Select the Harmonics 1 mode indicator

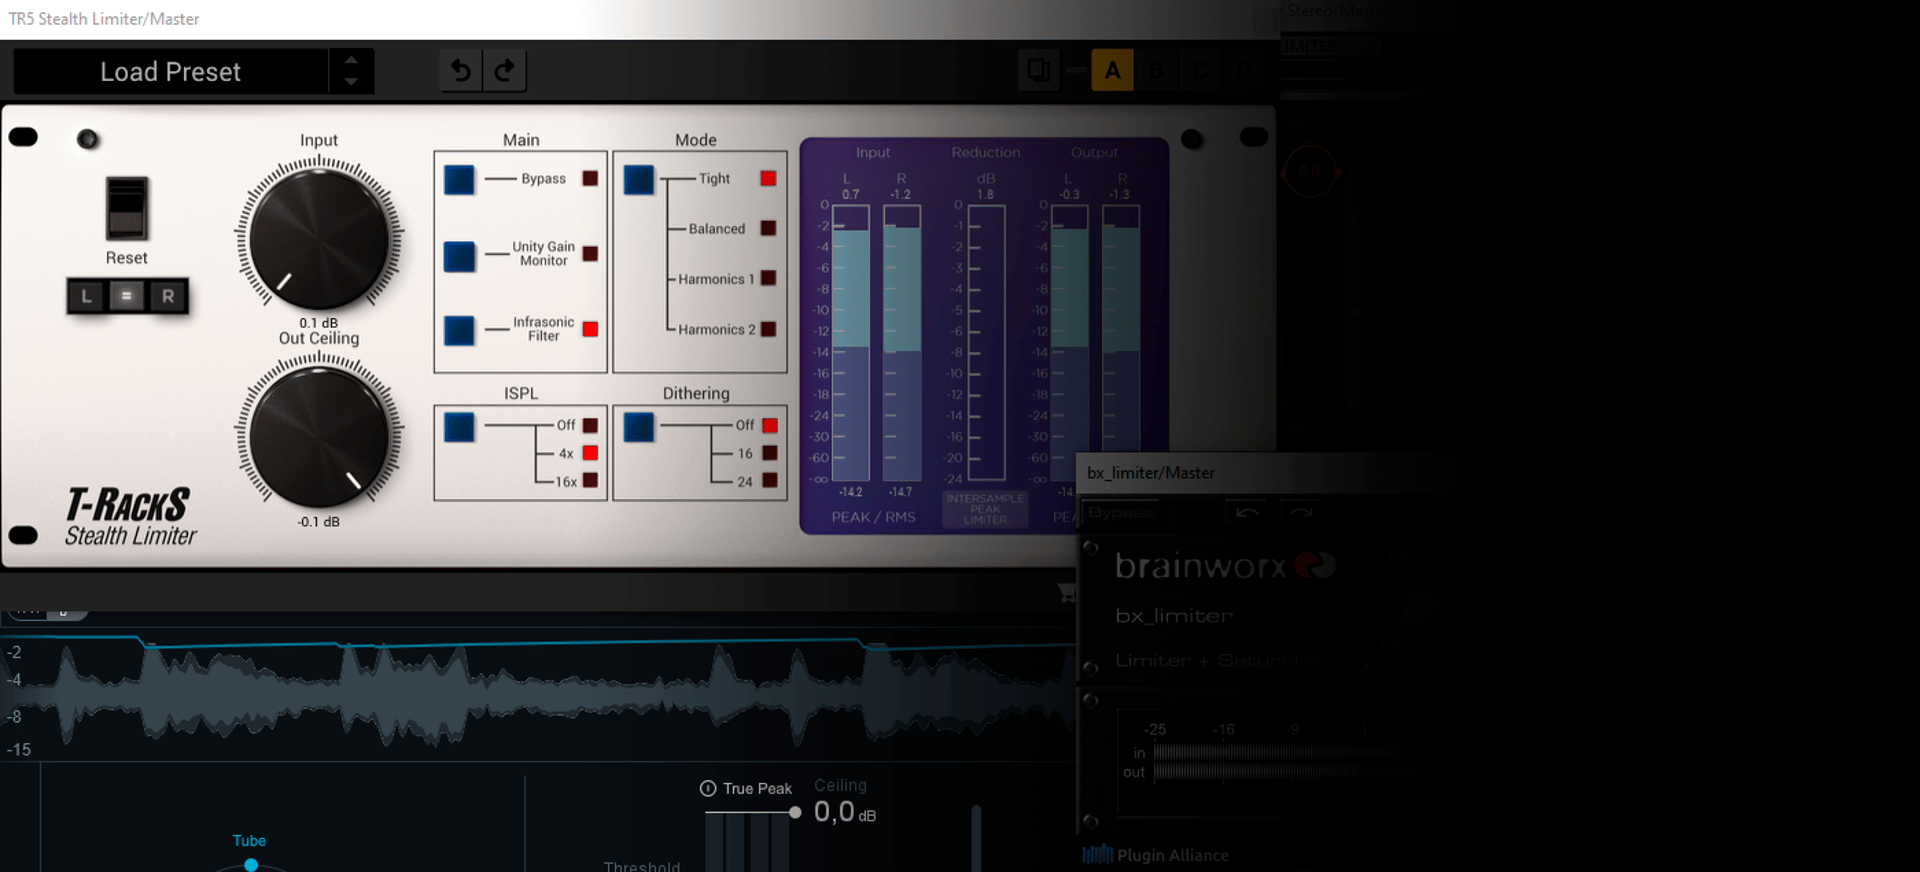768,278
